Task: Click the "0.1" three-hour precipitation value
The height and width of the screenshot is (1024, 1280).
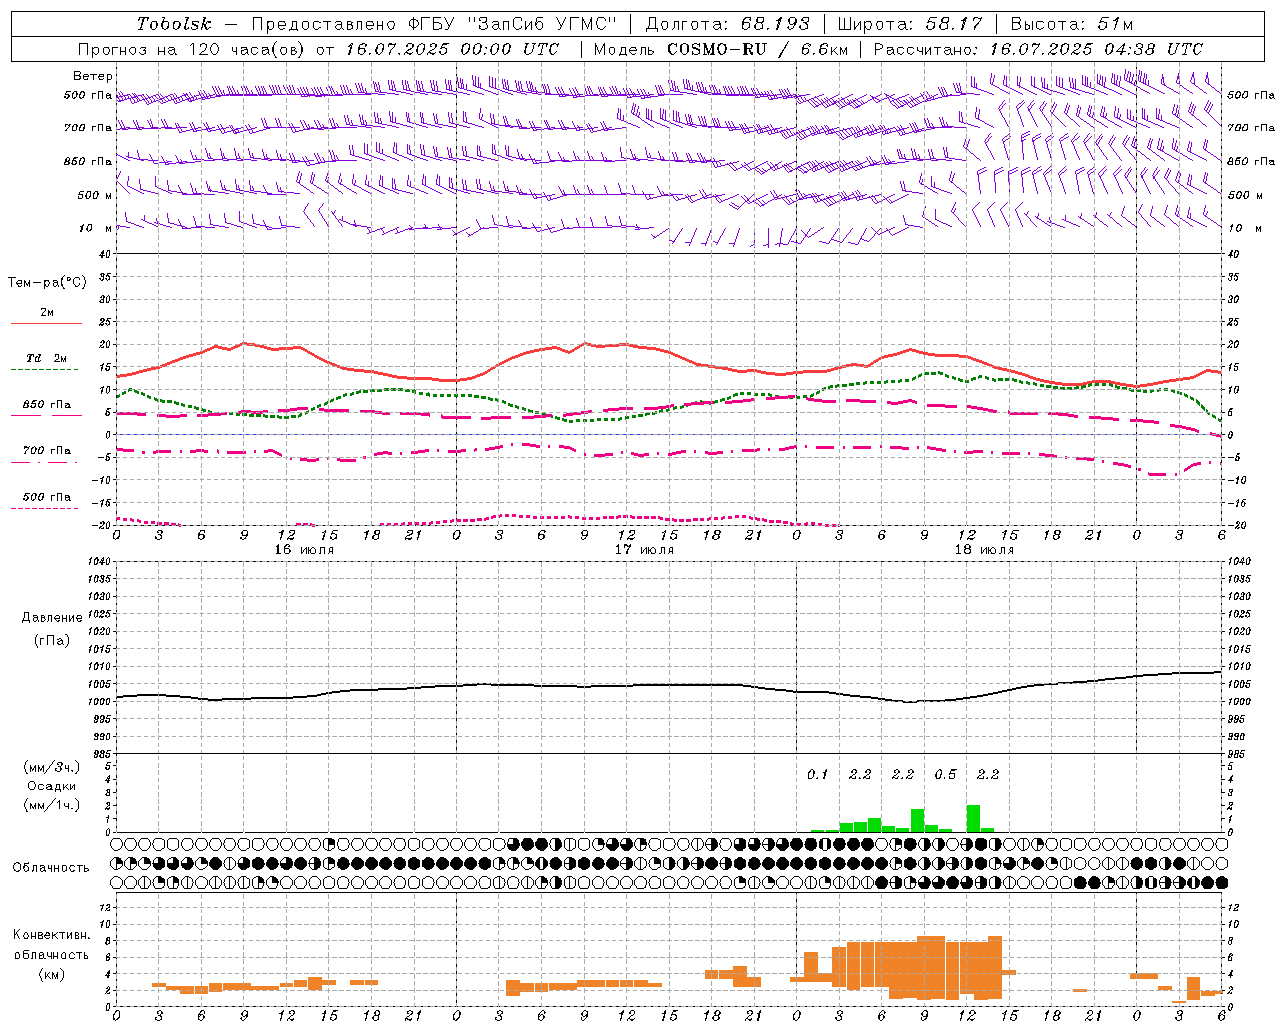Action: (818, 774)
